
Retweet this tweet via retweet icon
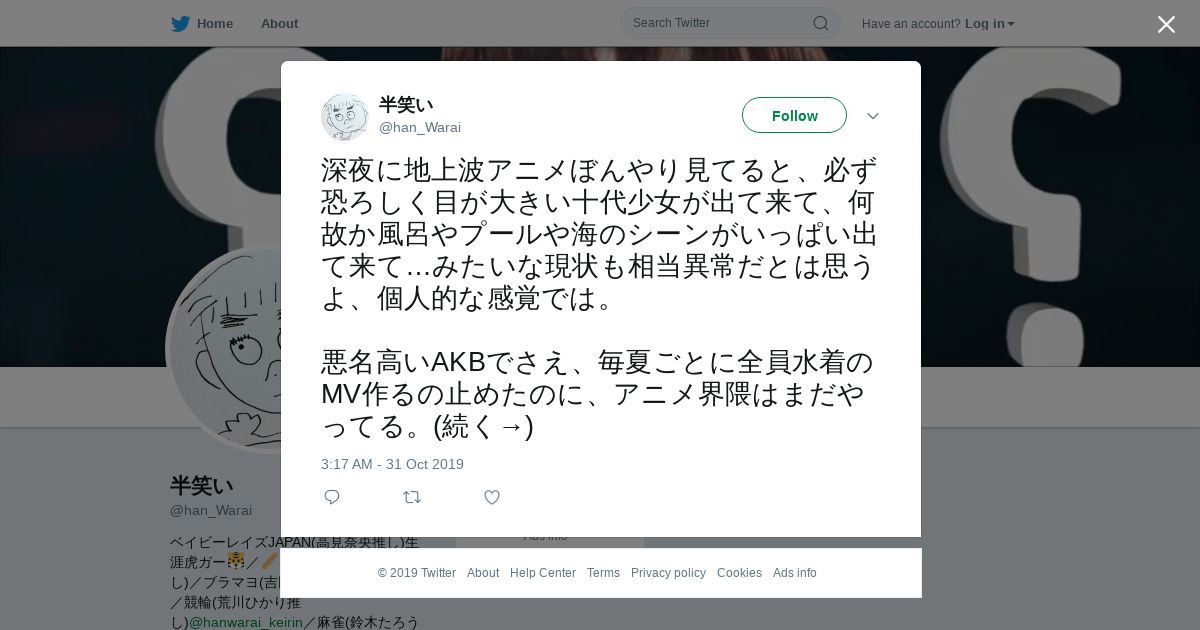tap(412, 497)
